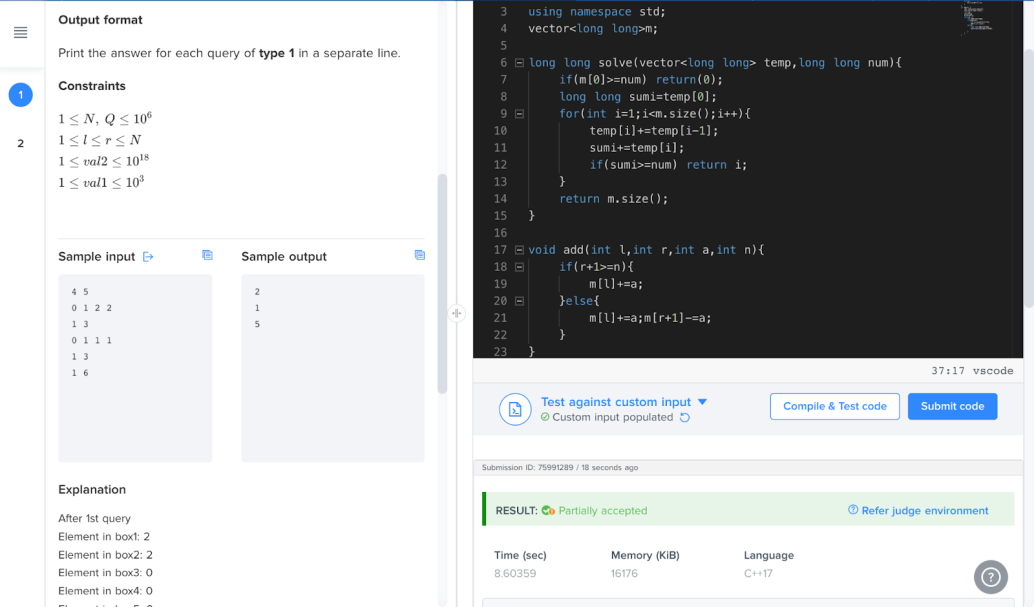The width and height of the screenshot is (1034, 607).
Task: Open the floating question mark help button
Action: 990,577
